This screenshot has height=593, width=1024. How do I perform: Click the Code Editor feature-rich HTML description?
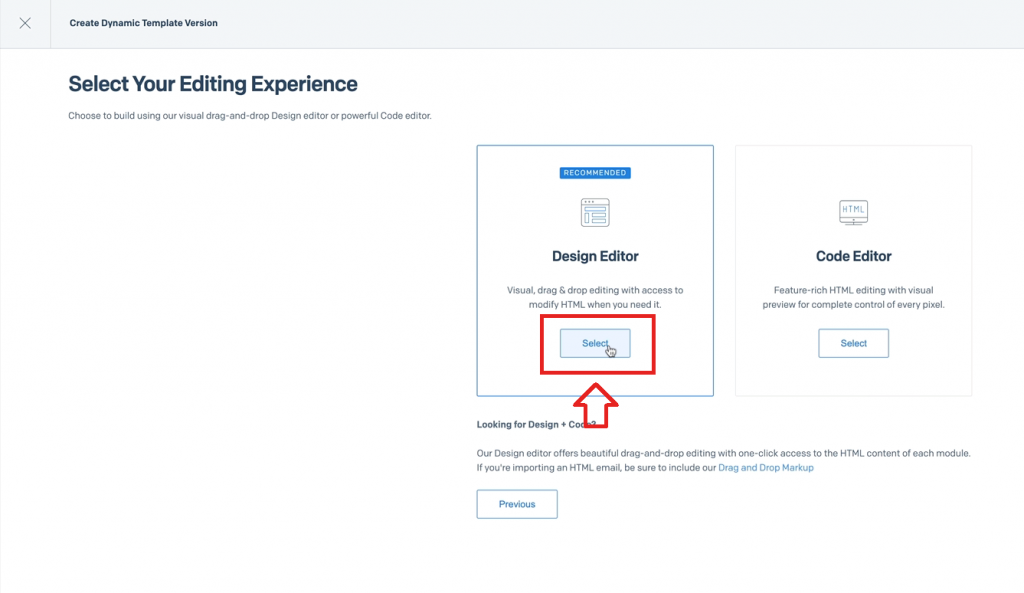854,297
